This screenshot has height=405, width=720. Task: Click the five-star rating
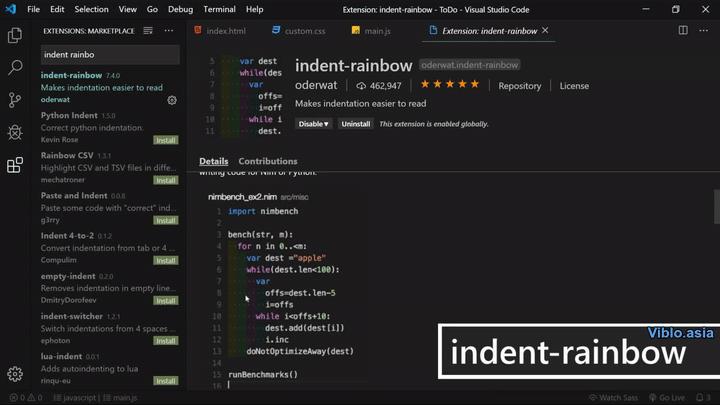pyautogui.click(x=450, y=84)
